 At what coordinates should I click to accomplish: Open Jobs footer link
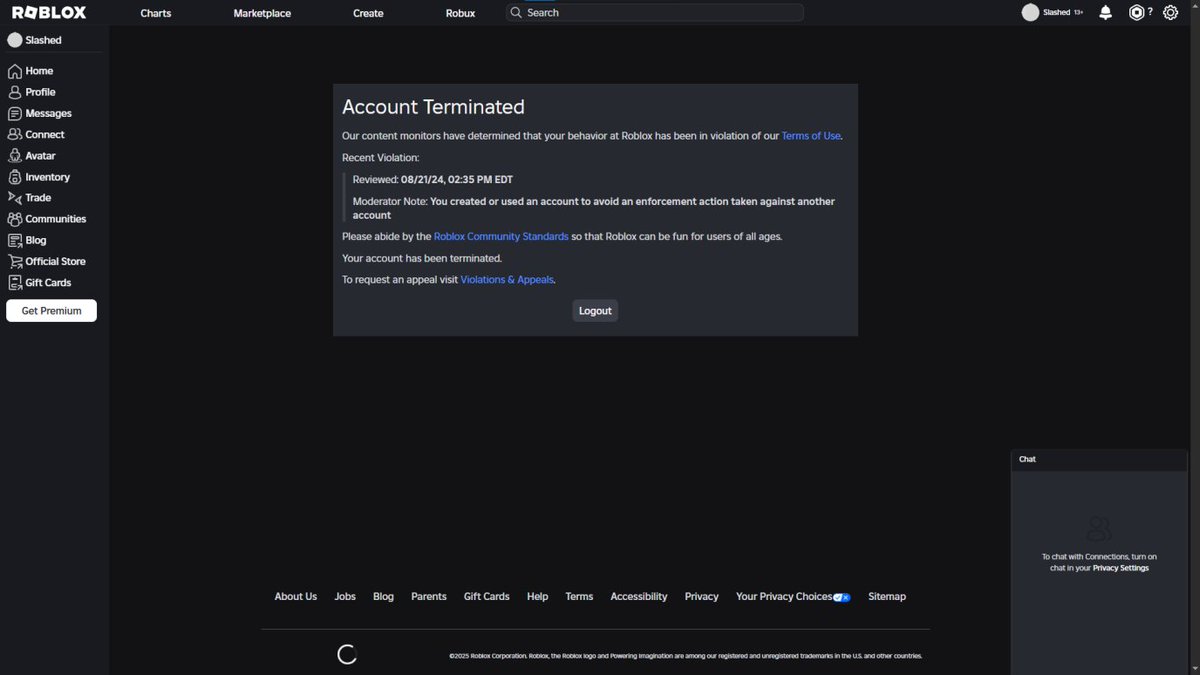345,597
